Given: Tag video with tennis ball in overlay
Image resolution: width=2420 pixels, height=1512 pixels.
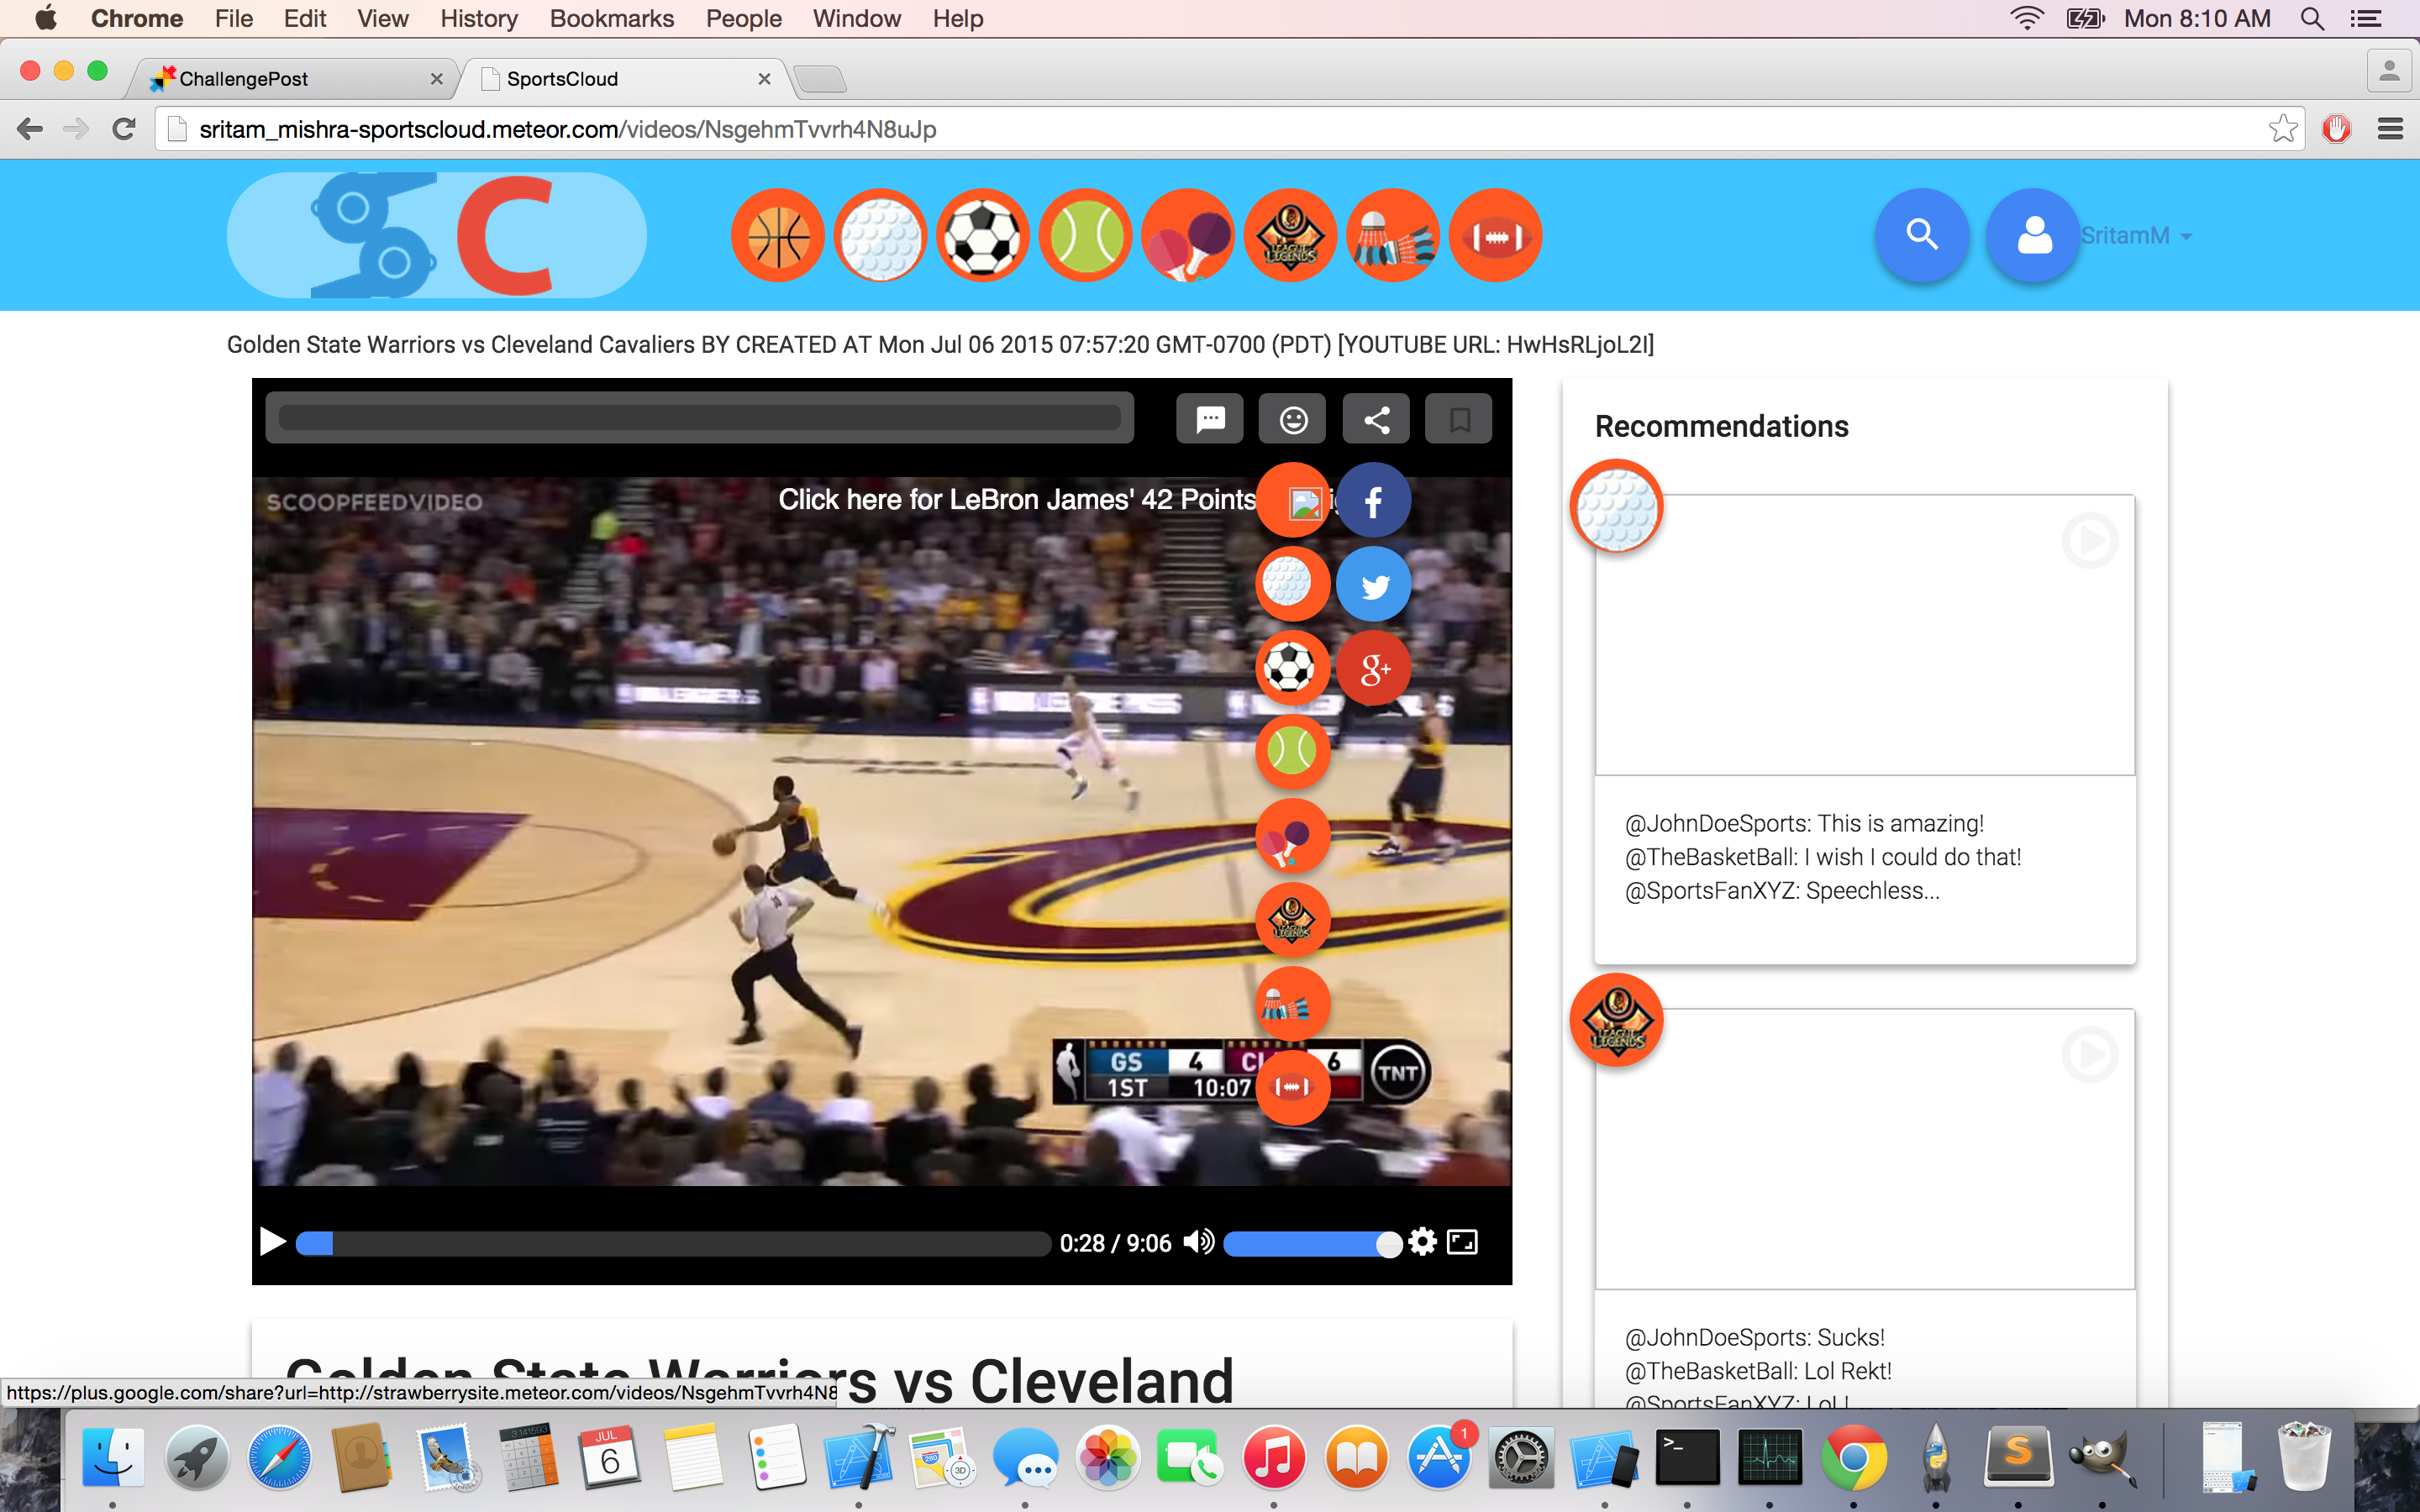Looking at the screenshot, I should coord(1292,751).
